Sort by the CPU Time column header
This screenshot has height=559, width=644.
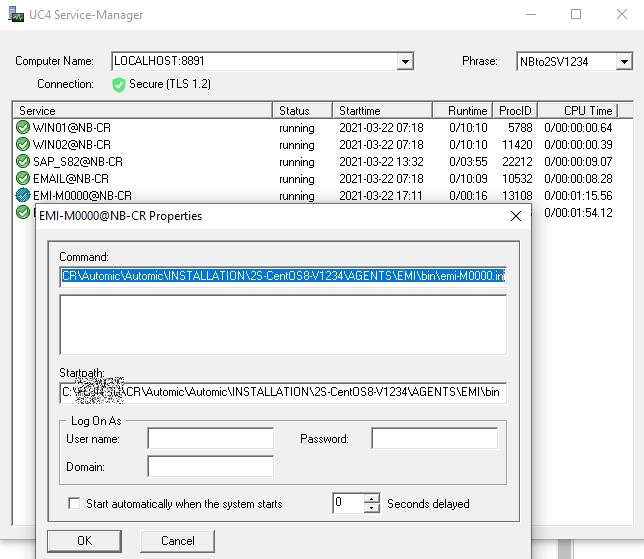(578, 110)
